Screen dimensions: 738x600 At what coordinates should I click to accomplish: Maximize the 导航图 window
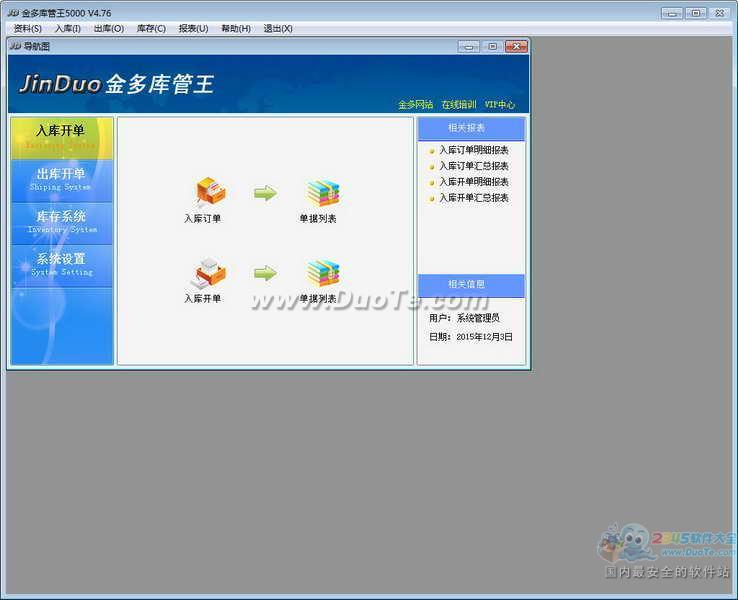tap(492, 46)
